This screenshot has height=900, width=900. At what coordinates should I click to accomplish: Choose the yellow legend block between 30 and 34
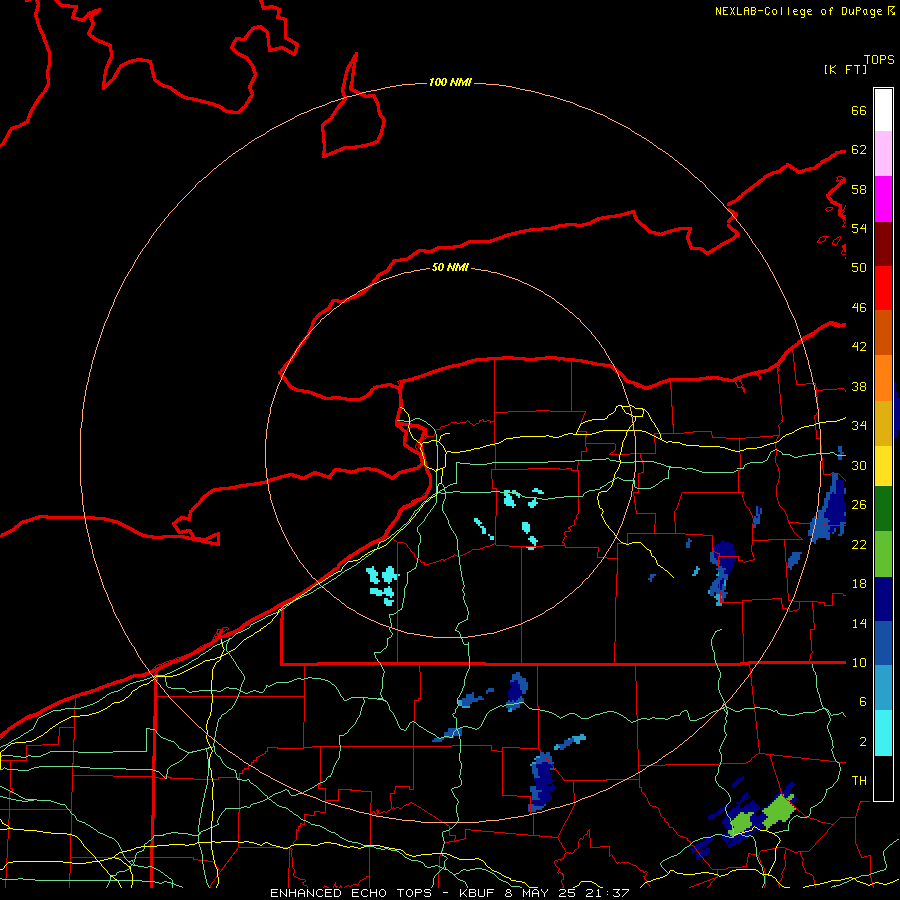[883, 465]
